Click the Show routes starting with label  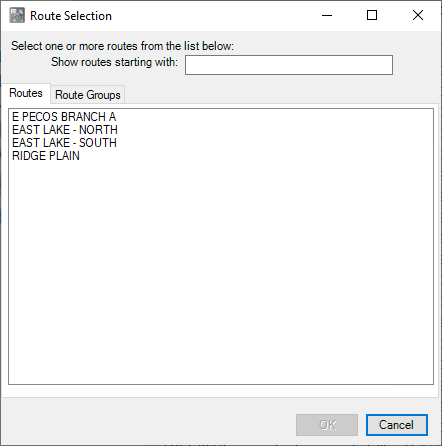click(114, 62)
